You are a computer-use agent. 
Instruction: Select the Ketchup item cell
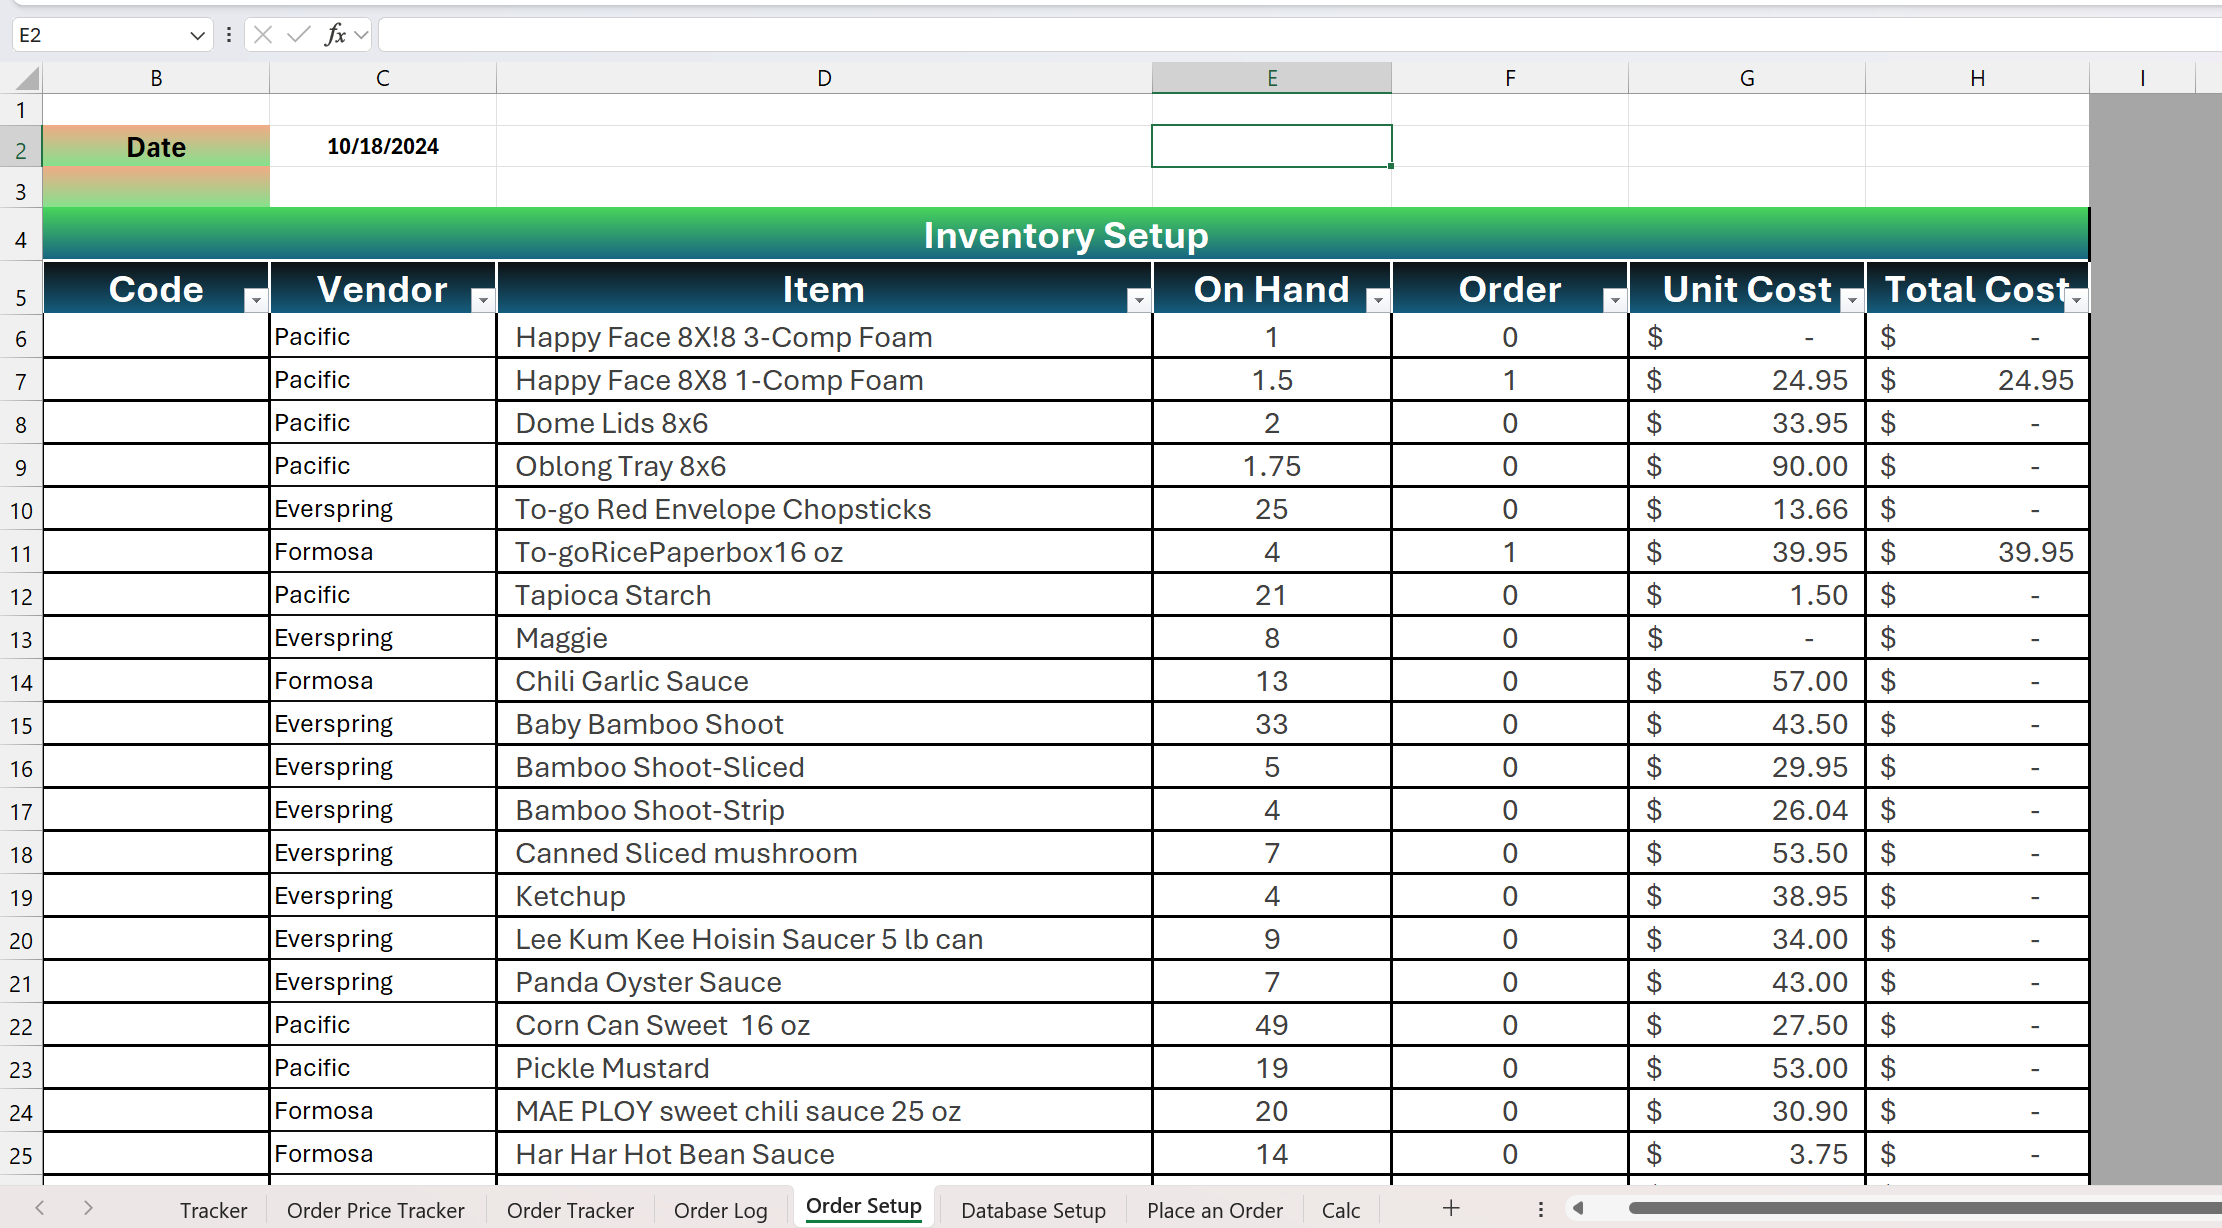[x=824, y=896]
